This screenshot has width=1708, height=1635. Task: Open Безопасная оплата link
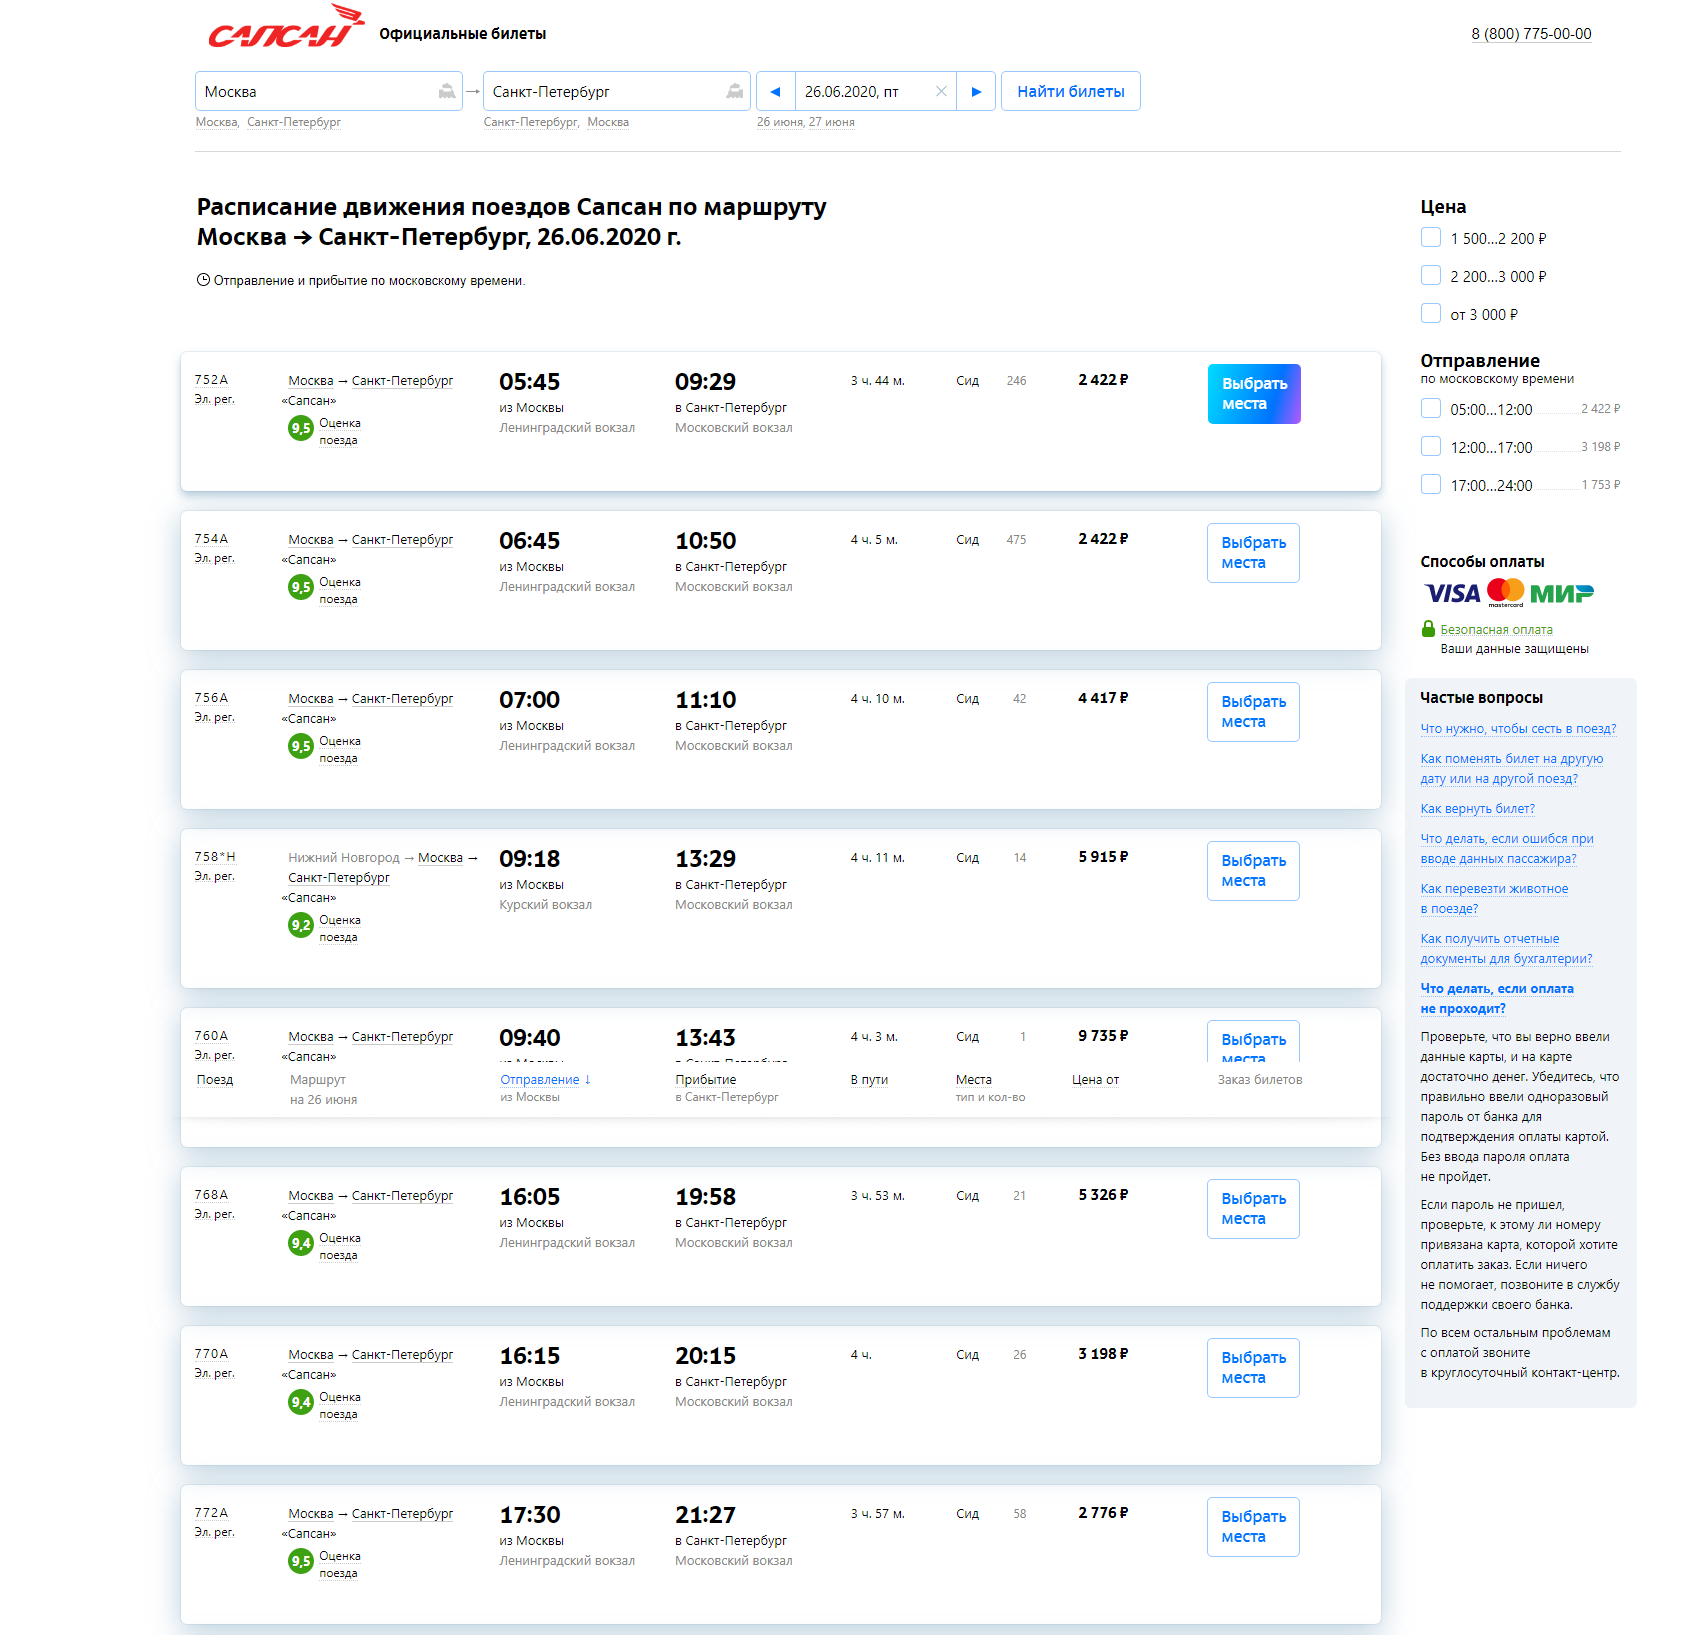click(x=1496, y=629)
